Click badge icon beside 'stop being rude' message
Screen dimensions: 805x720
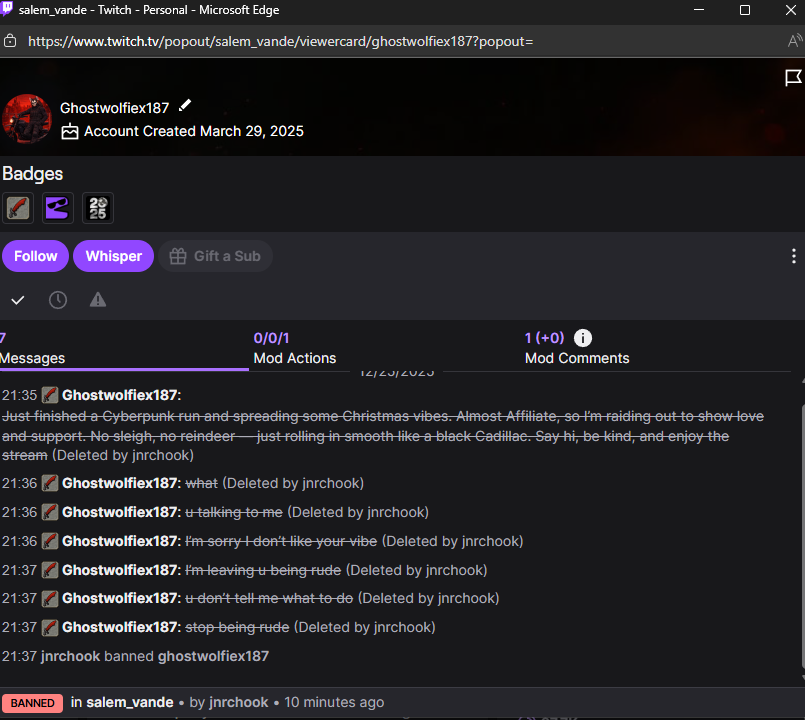(x=50, y=627)
